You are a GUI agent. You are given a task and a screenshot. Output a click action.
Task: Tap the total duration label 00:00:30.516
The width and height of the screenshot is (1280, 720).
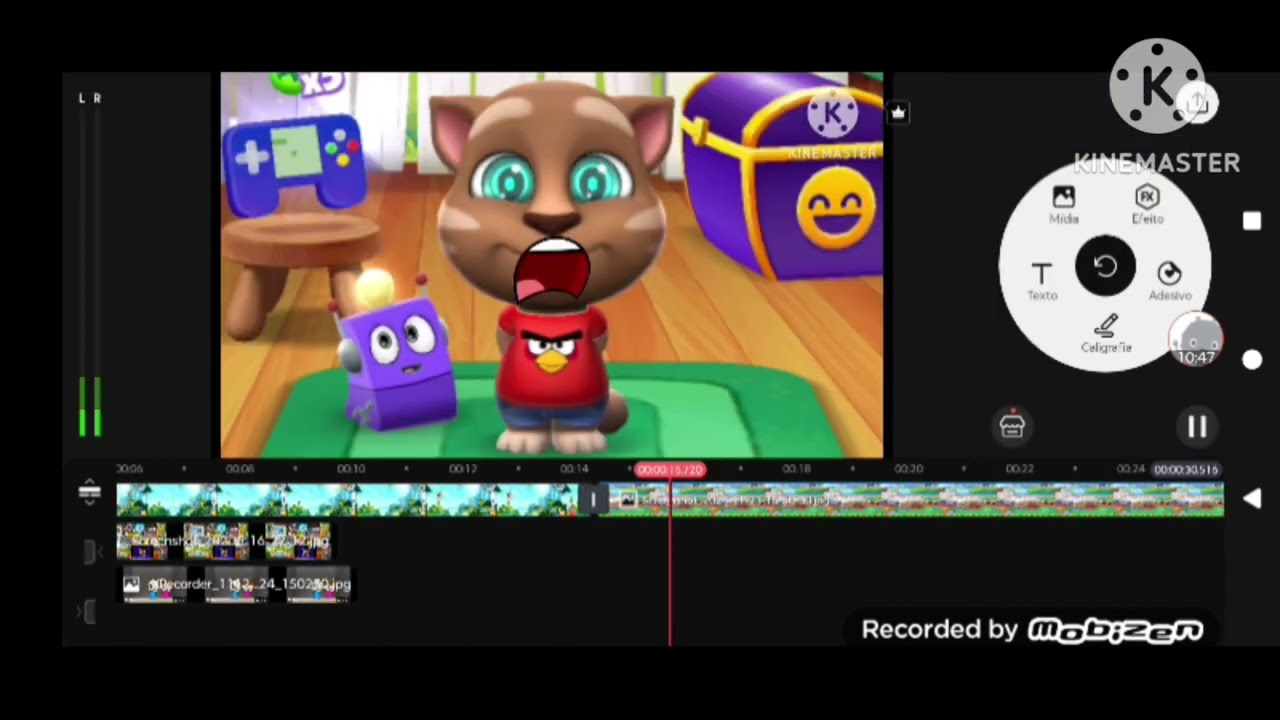click(1186, 469)
